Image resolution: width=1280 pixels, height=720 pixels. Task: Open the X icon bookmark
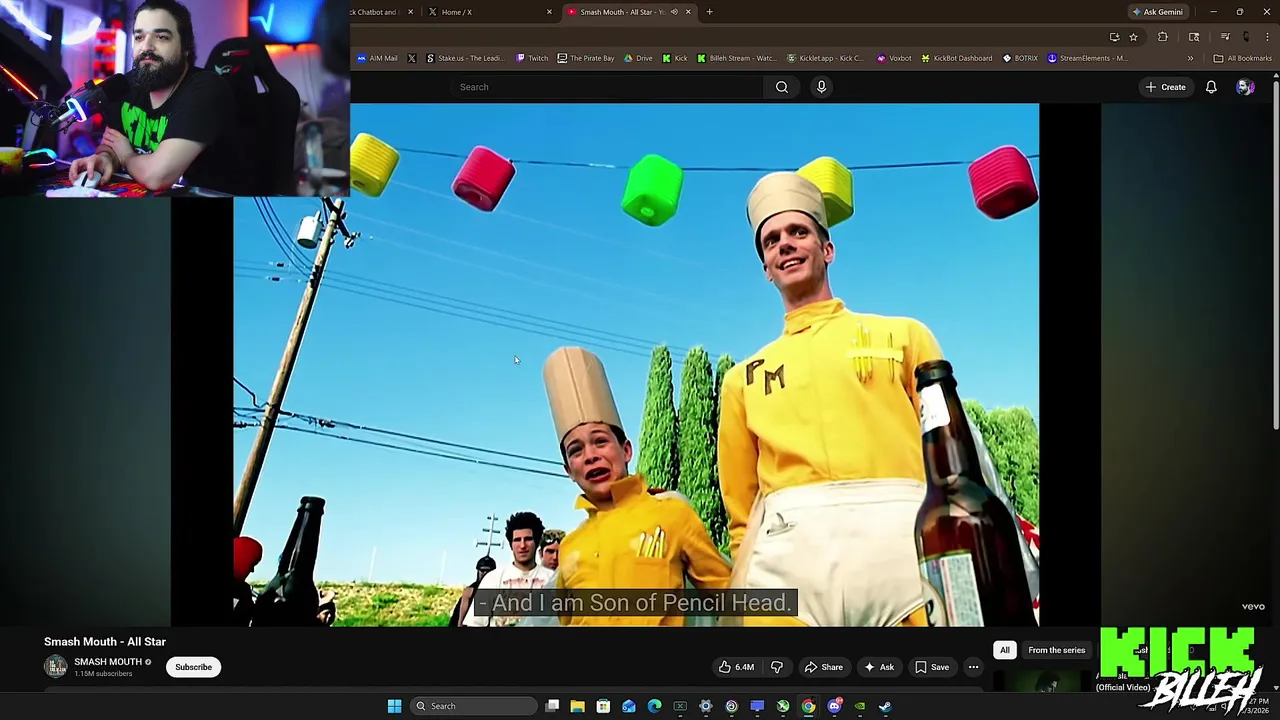(x=411, y=58)
